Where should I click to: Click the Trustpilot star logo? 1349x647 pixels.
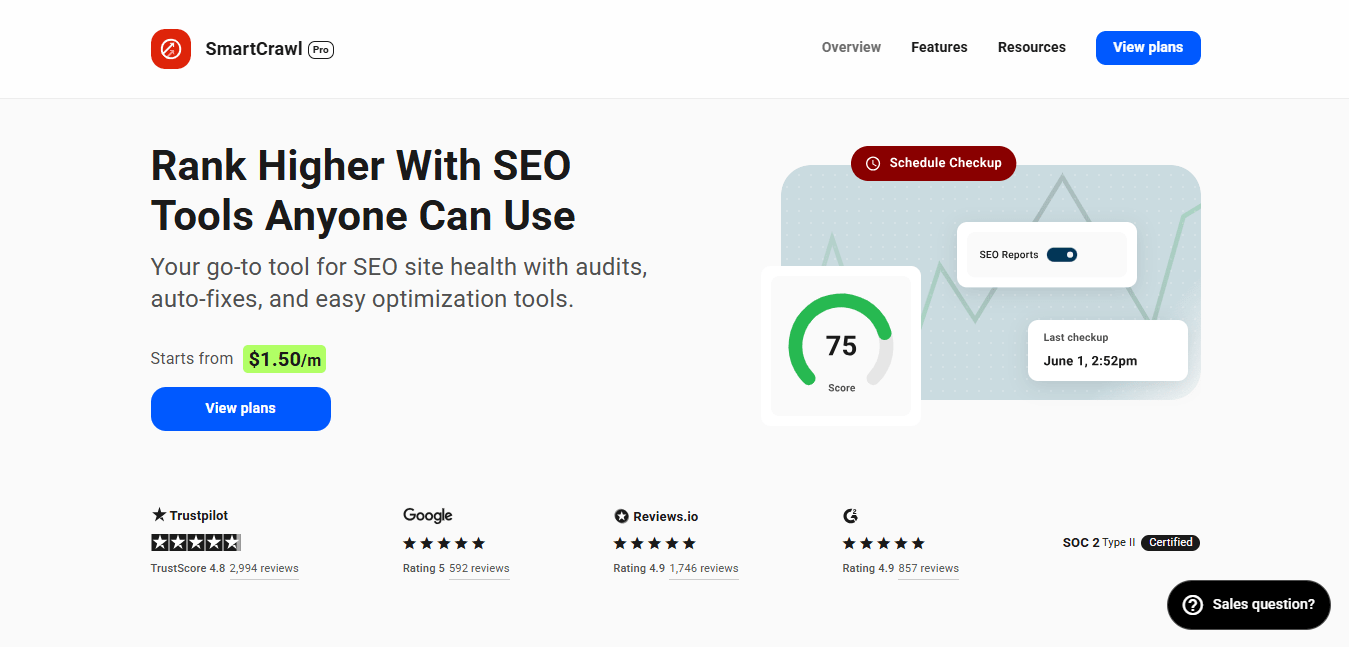tap(159, 515)
